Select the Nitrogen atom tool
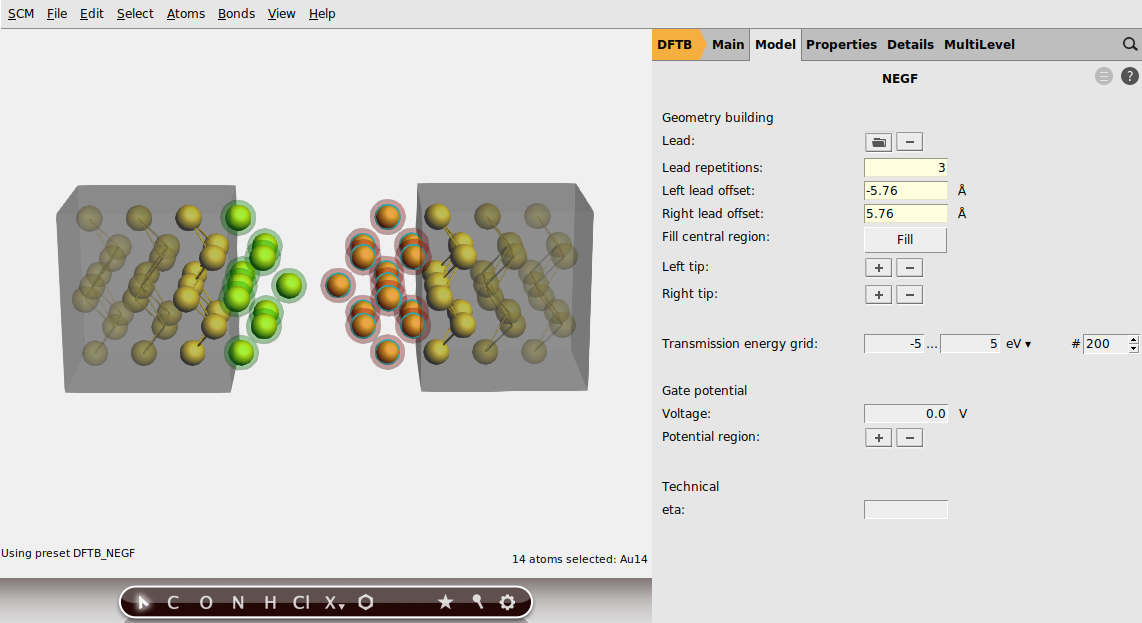 [237, 602]
